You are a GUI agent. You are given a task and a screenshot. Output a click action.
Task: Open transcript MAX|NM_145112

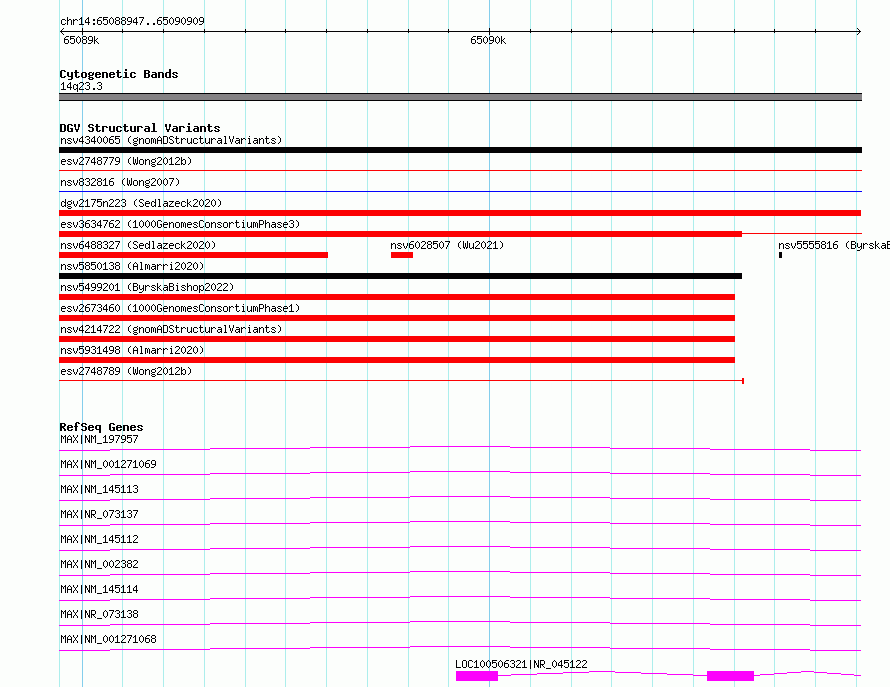(x=99, y=539)
